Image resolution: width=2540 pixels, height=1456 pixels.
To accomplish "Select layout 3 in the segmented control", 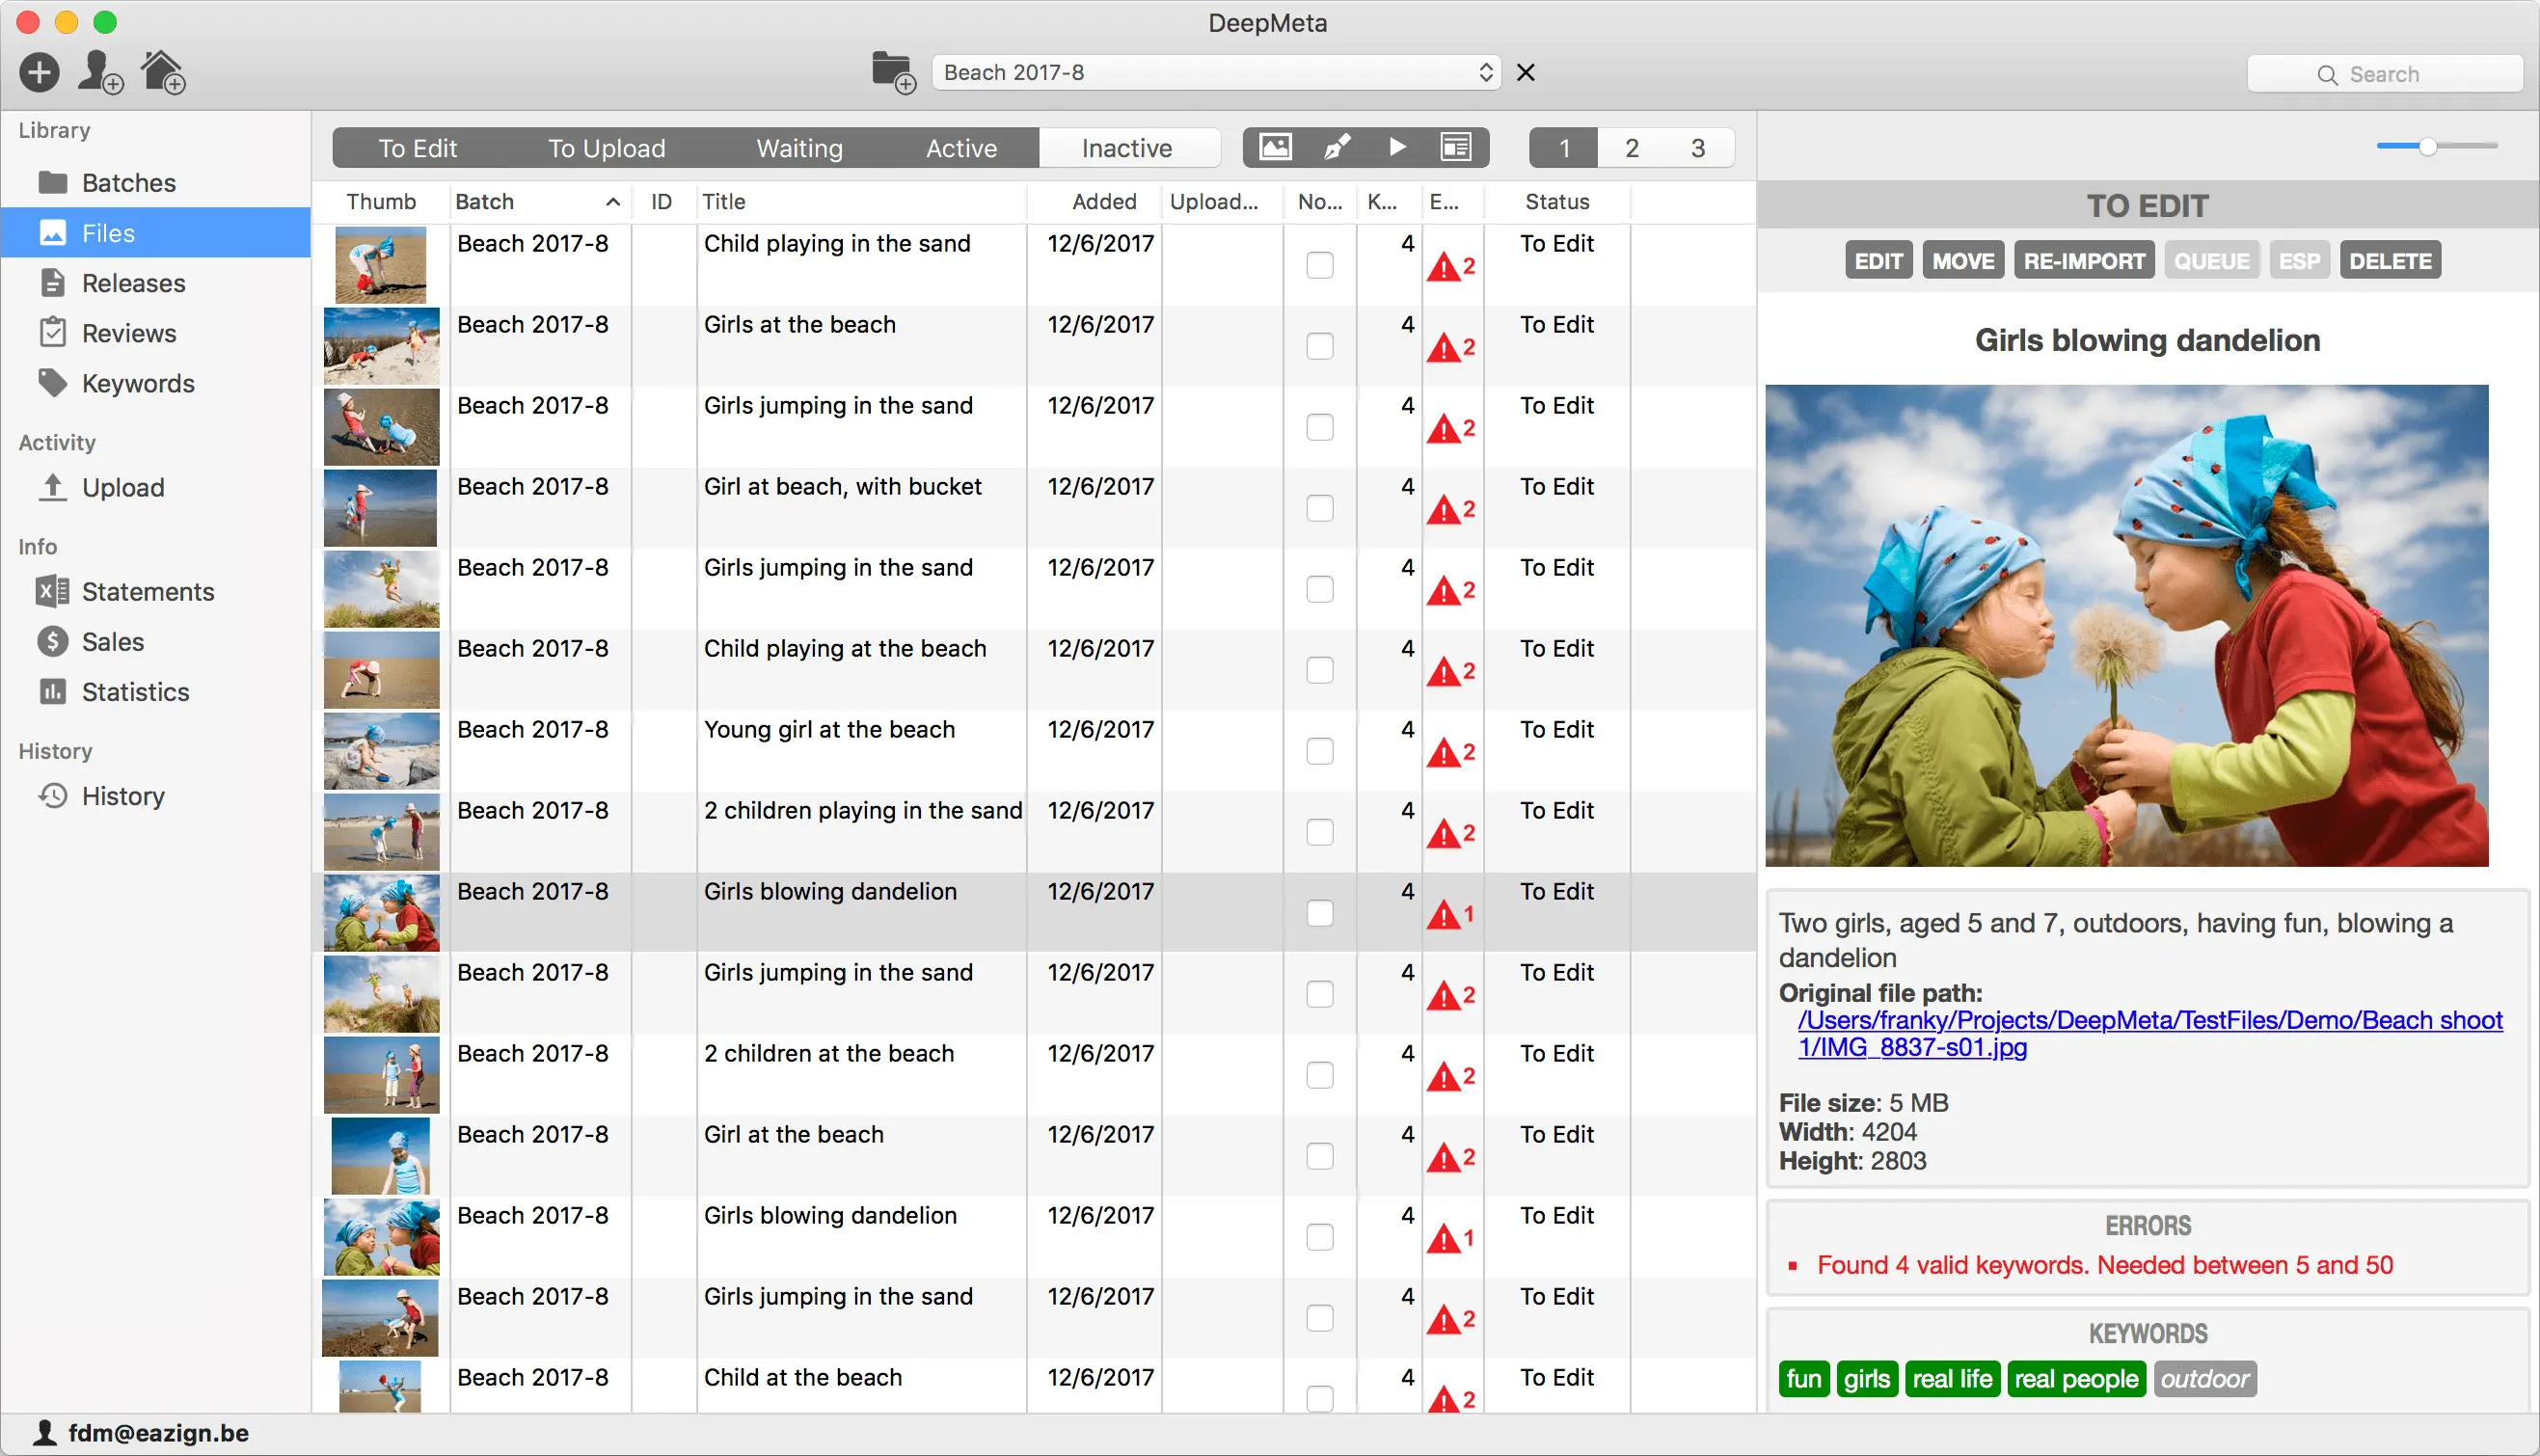I will coord(1697,148).
